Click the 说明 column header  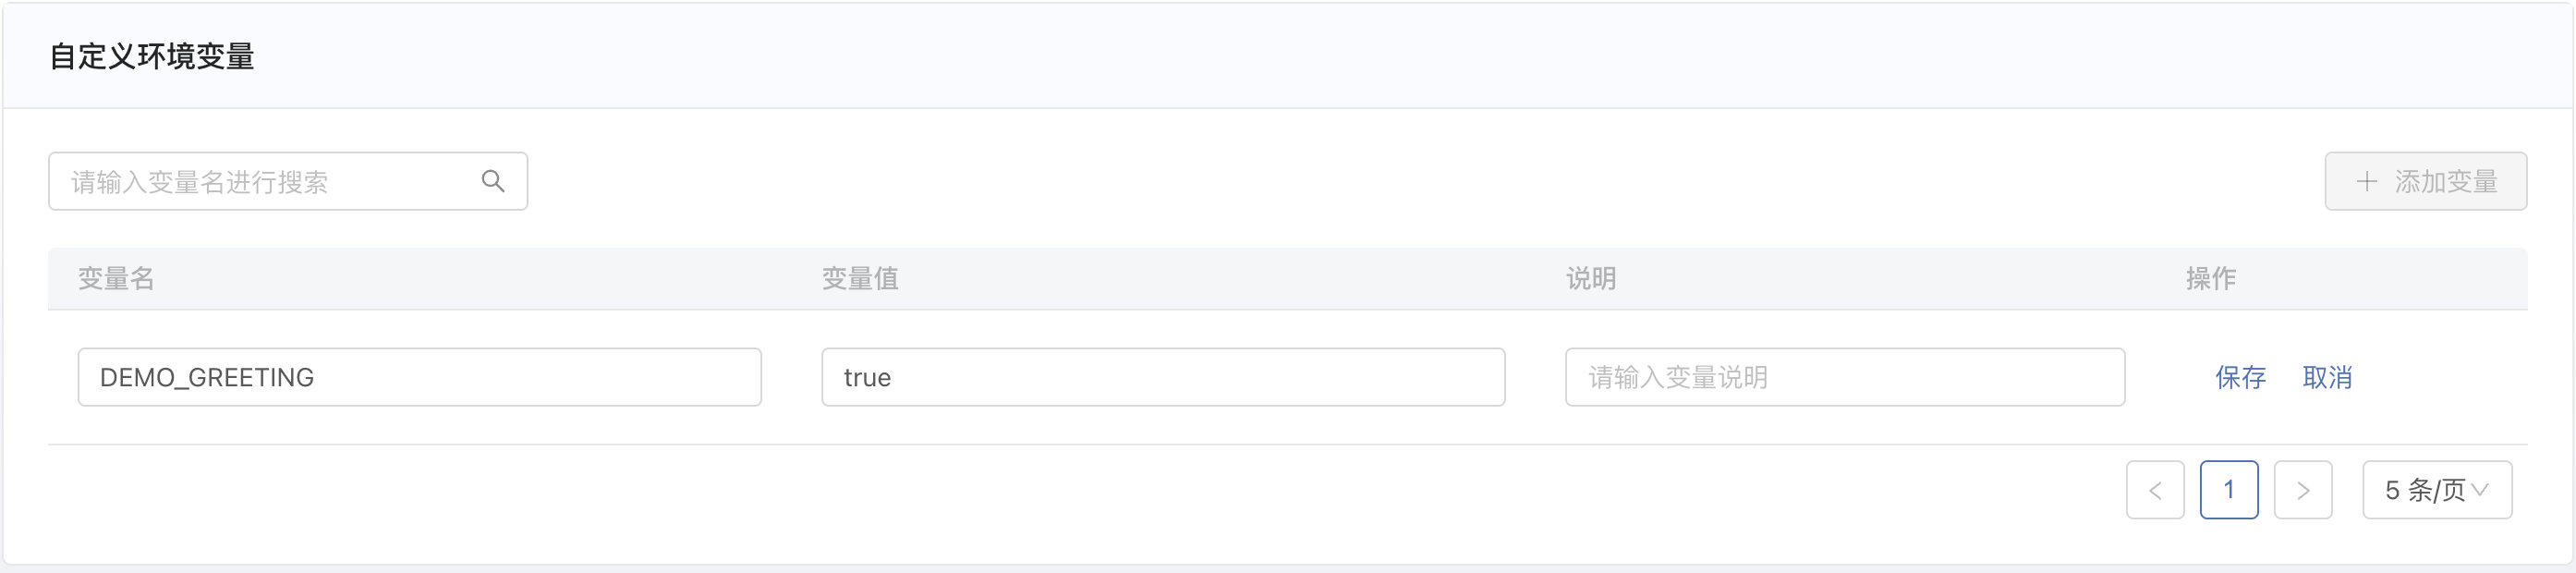click(1591, 278)
